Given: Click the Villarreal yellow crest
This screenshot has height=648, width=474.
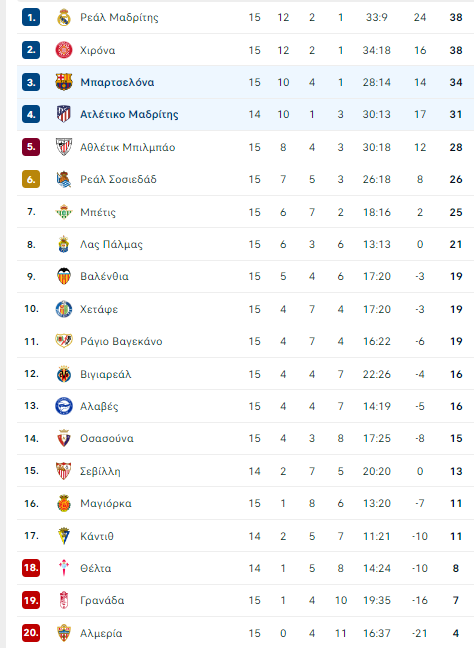Looking at the screenshot, I should [64, 374].
